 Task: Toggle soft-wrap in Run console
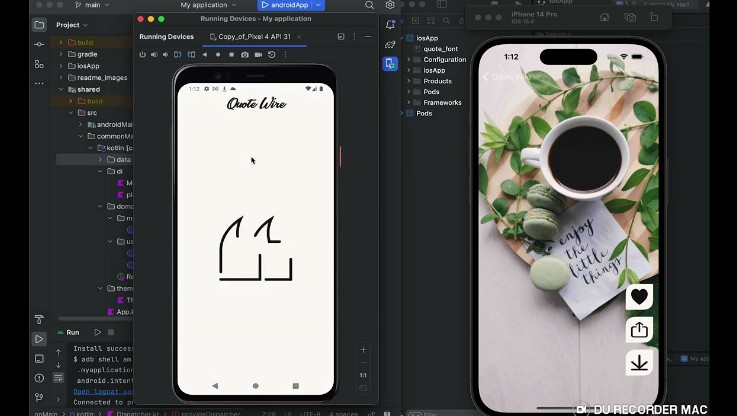click(58, 377)
